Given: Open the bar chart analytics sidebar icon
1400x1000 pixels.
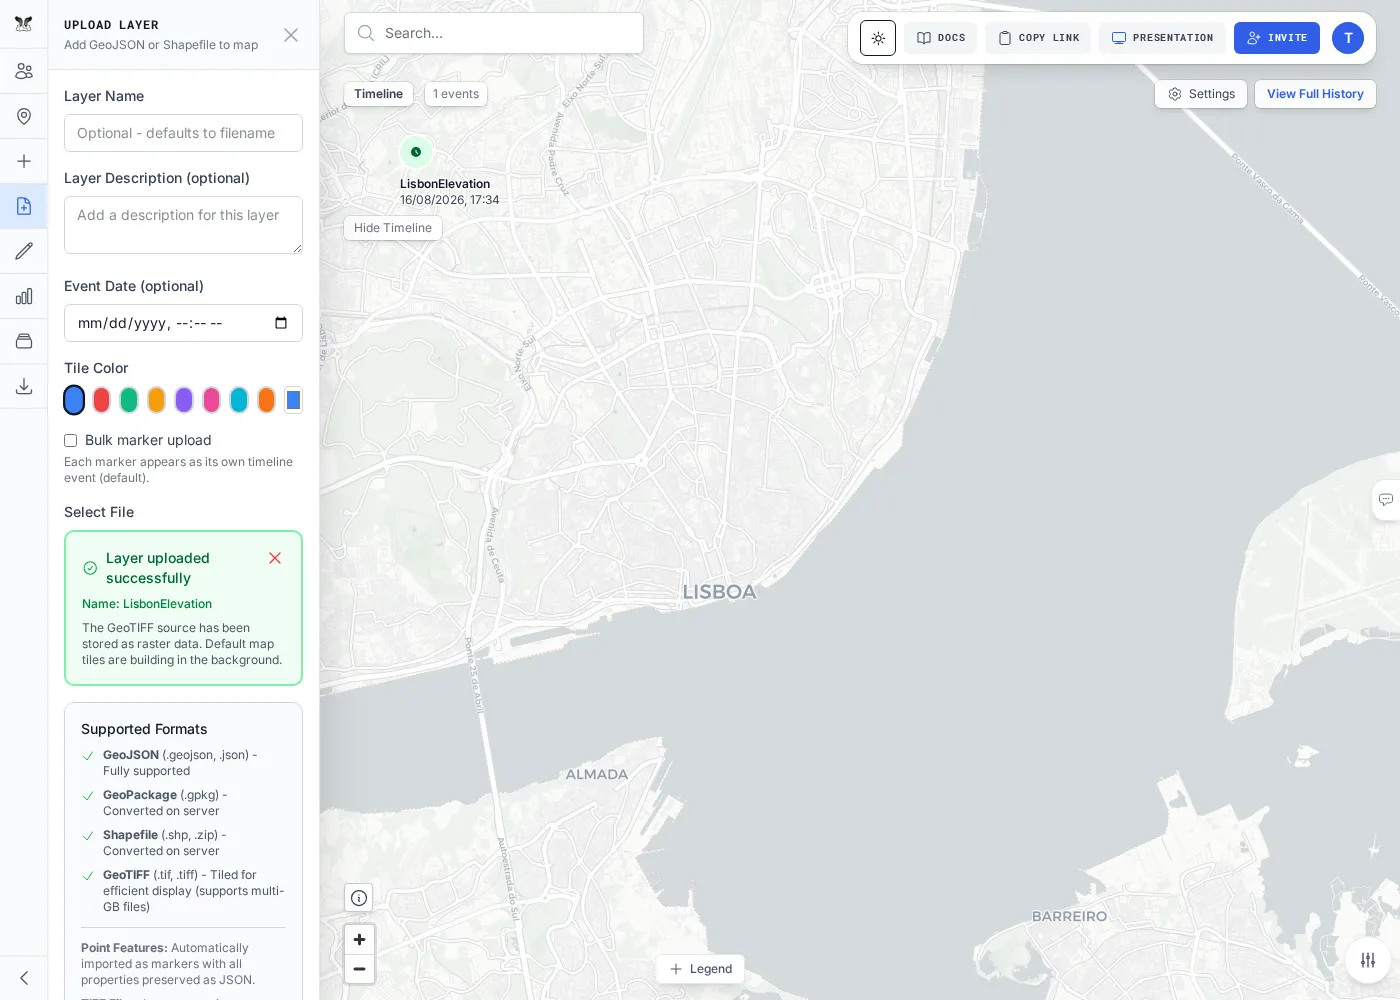Looking at the screenshot, I should pyautogui.click(x=24, y=296).
